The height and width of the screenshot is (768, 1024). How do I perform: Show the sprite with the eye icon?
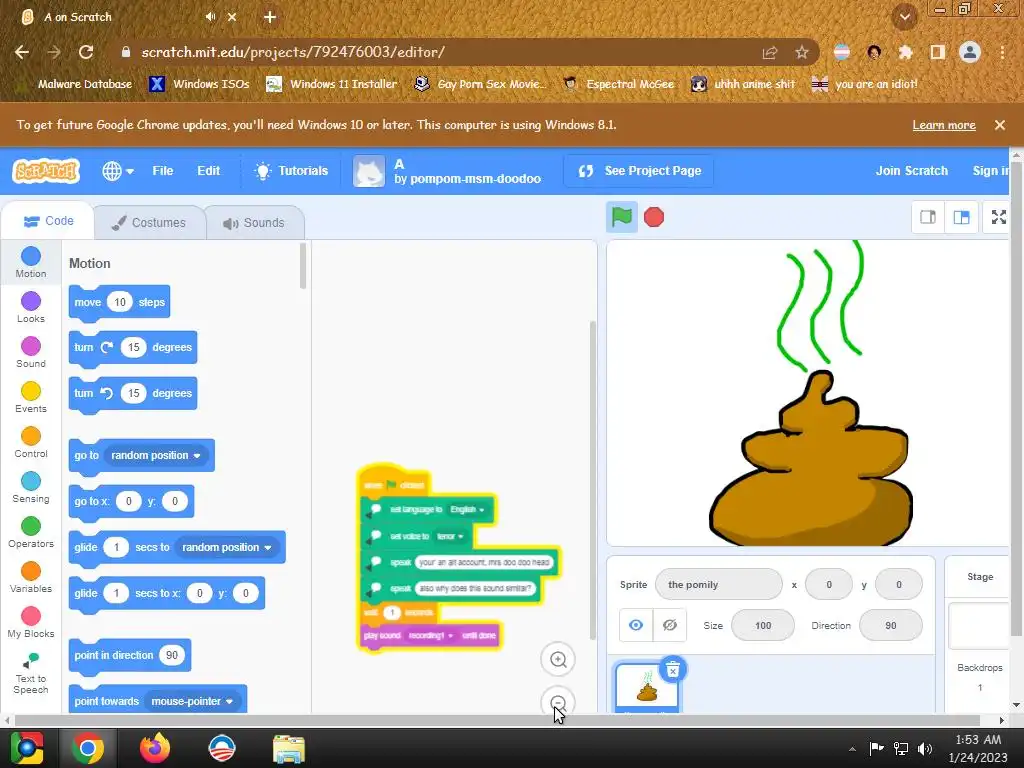point(635,626)
